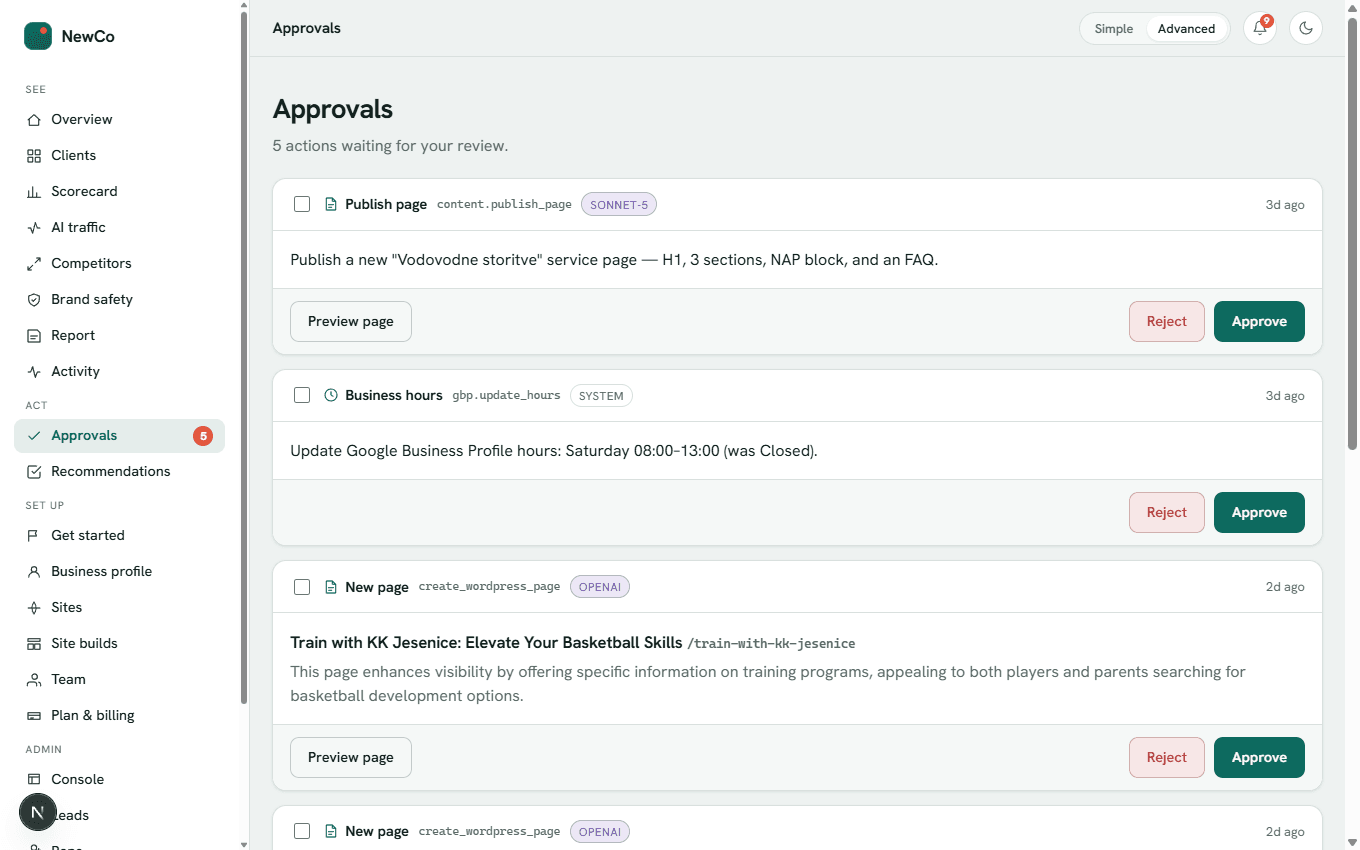Click the Console window icon
The image size is (1360, 850).
click(34, 779)
